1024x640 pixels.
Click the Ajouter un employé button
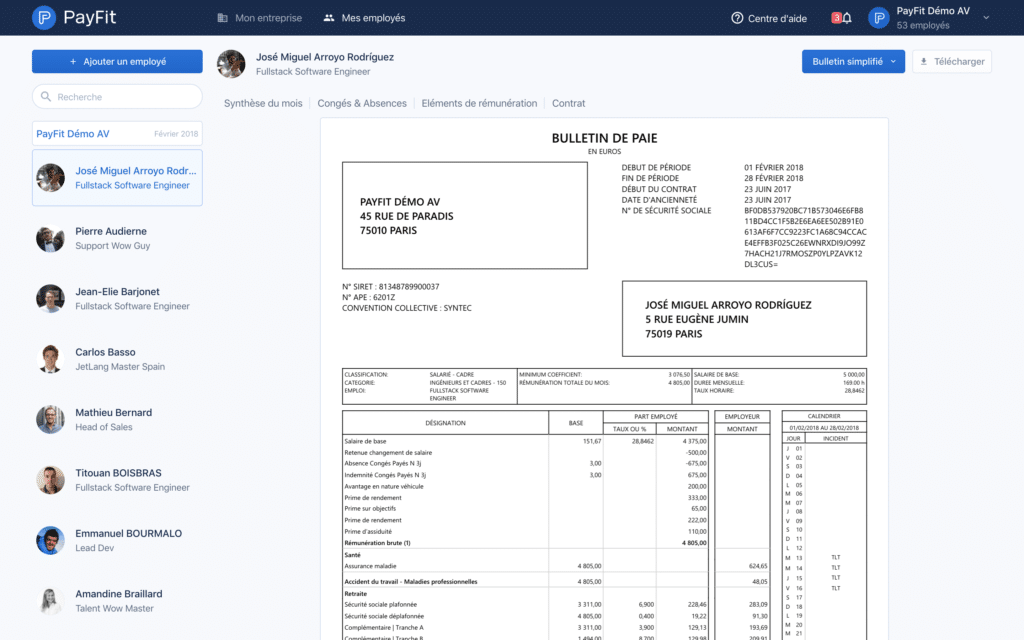click(116, 61)
